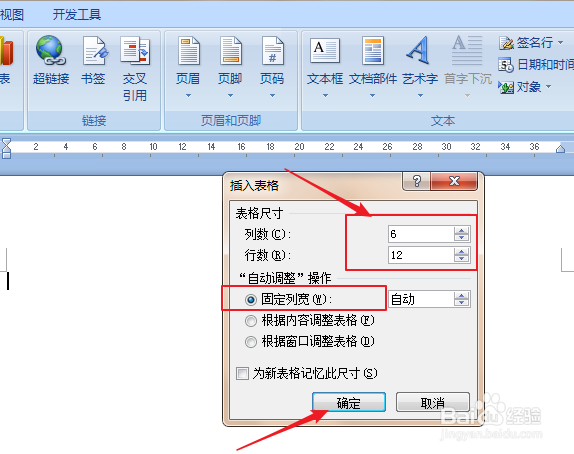The height and width of the screenshot is (454, 574).
Task: Expand the 文本框 dropdown arrow
Action: (x=325, y=96)
